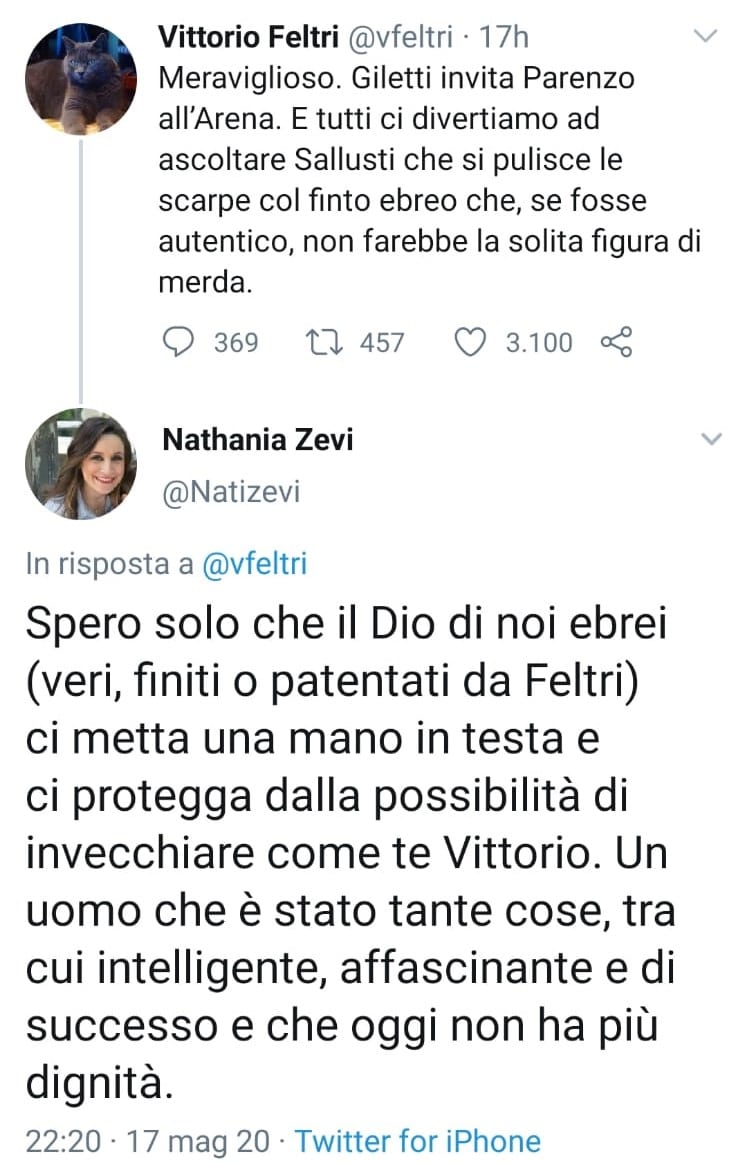Click the 3.100 likes count

point(538,343)
